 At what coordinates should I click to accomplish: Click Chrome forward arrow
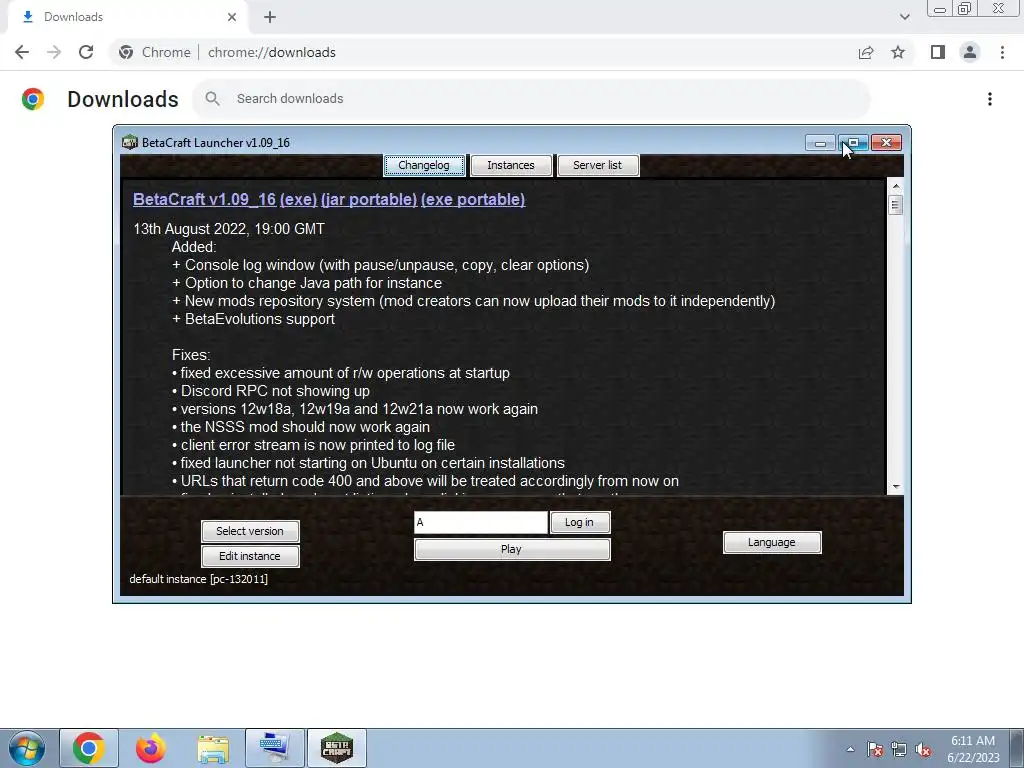pos(54,52)
